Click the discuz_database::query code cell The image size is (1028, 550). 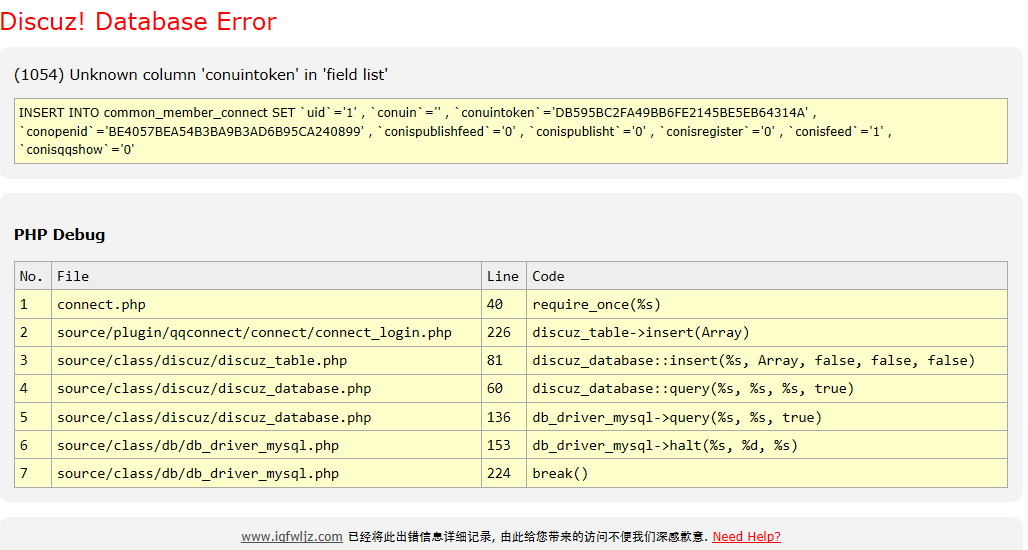(766, 389)
